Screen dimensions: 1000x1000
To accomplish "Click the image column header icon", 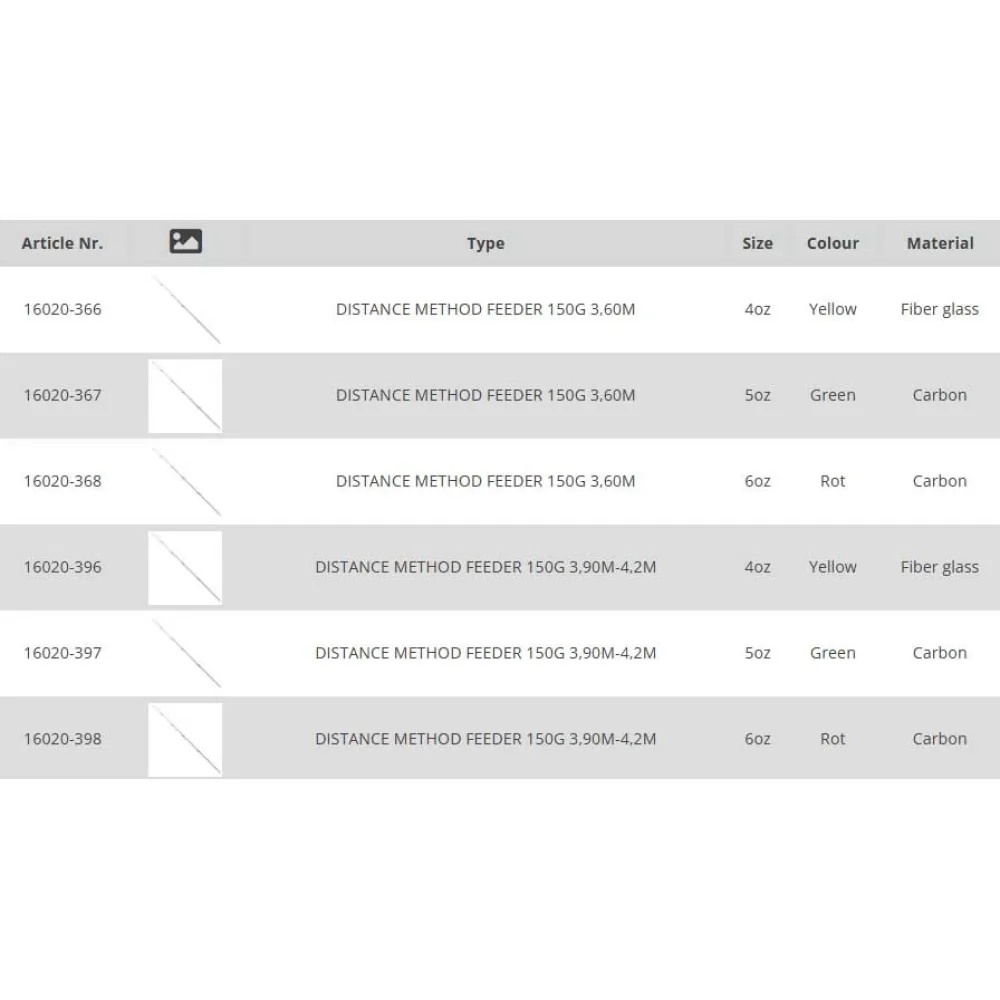I will [186, 242].
